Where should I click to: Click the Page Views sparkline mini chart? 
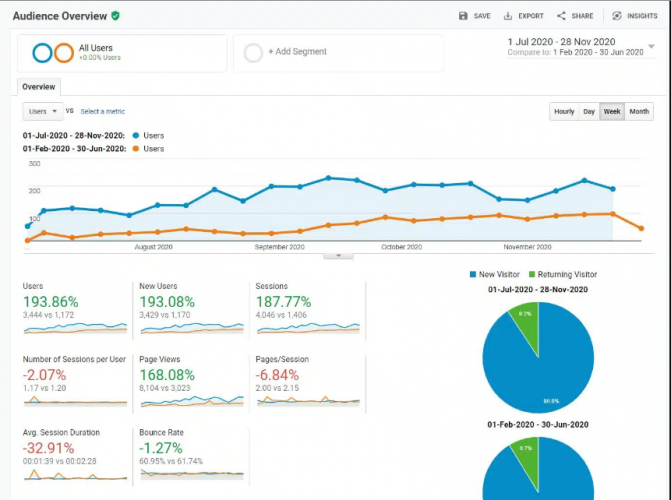click(192, 401)
